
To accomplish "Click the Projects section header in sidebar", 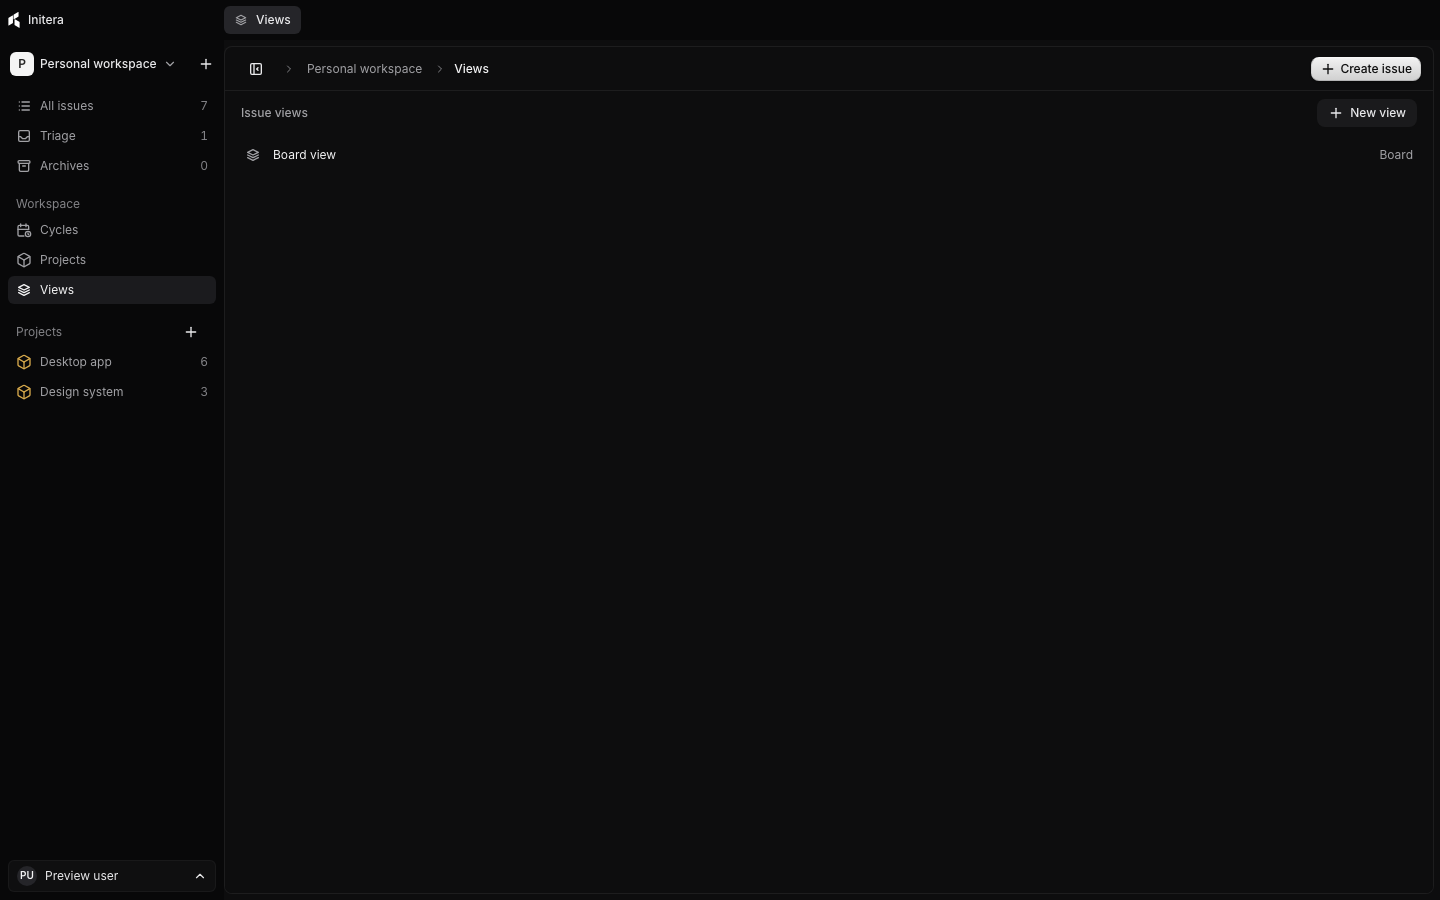I will (39, 332).
